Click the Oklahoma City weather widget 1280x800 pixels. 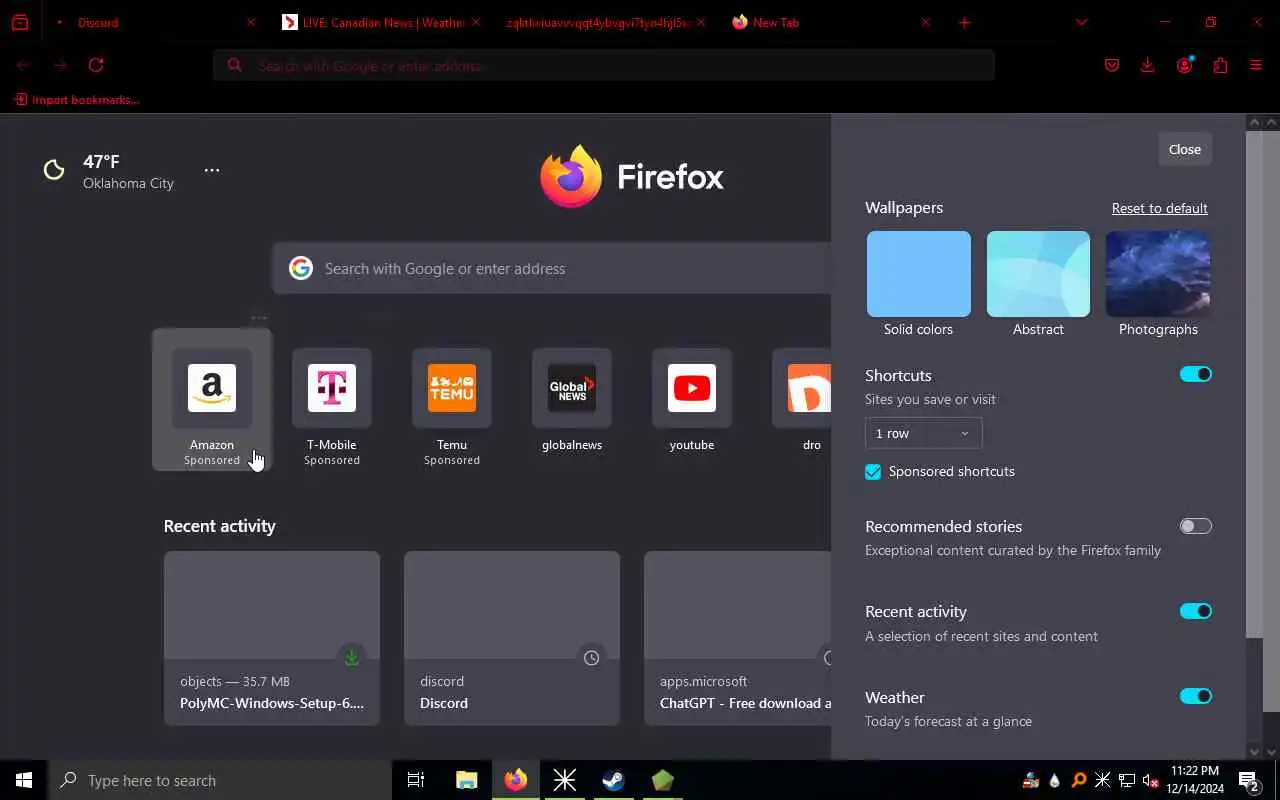(110, 171)
